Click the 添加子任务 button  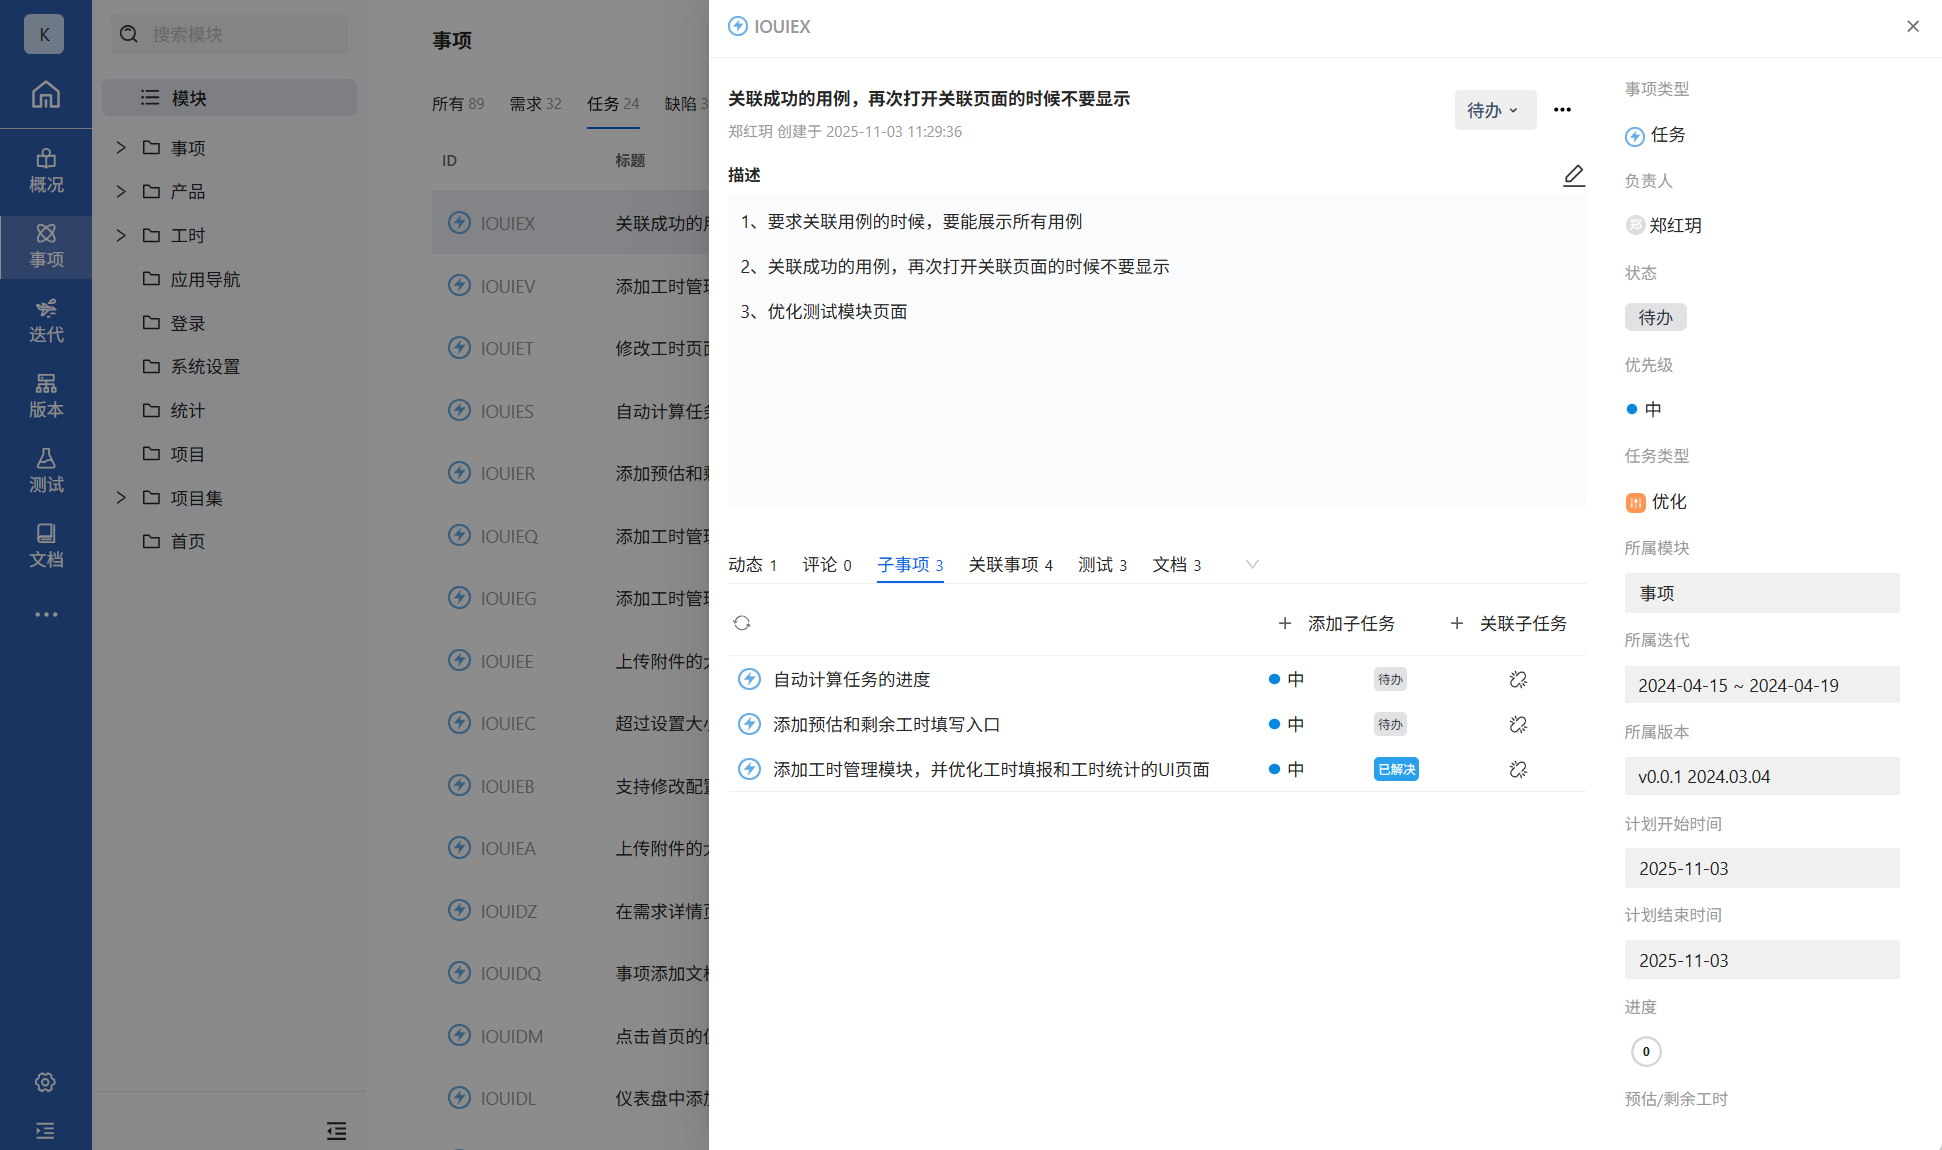coord(1337,623)
